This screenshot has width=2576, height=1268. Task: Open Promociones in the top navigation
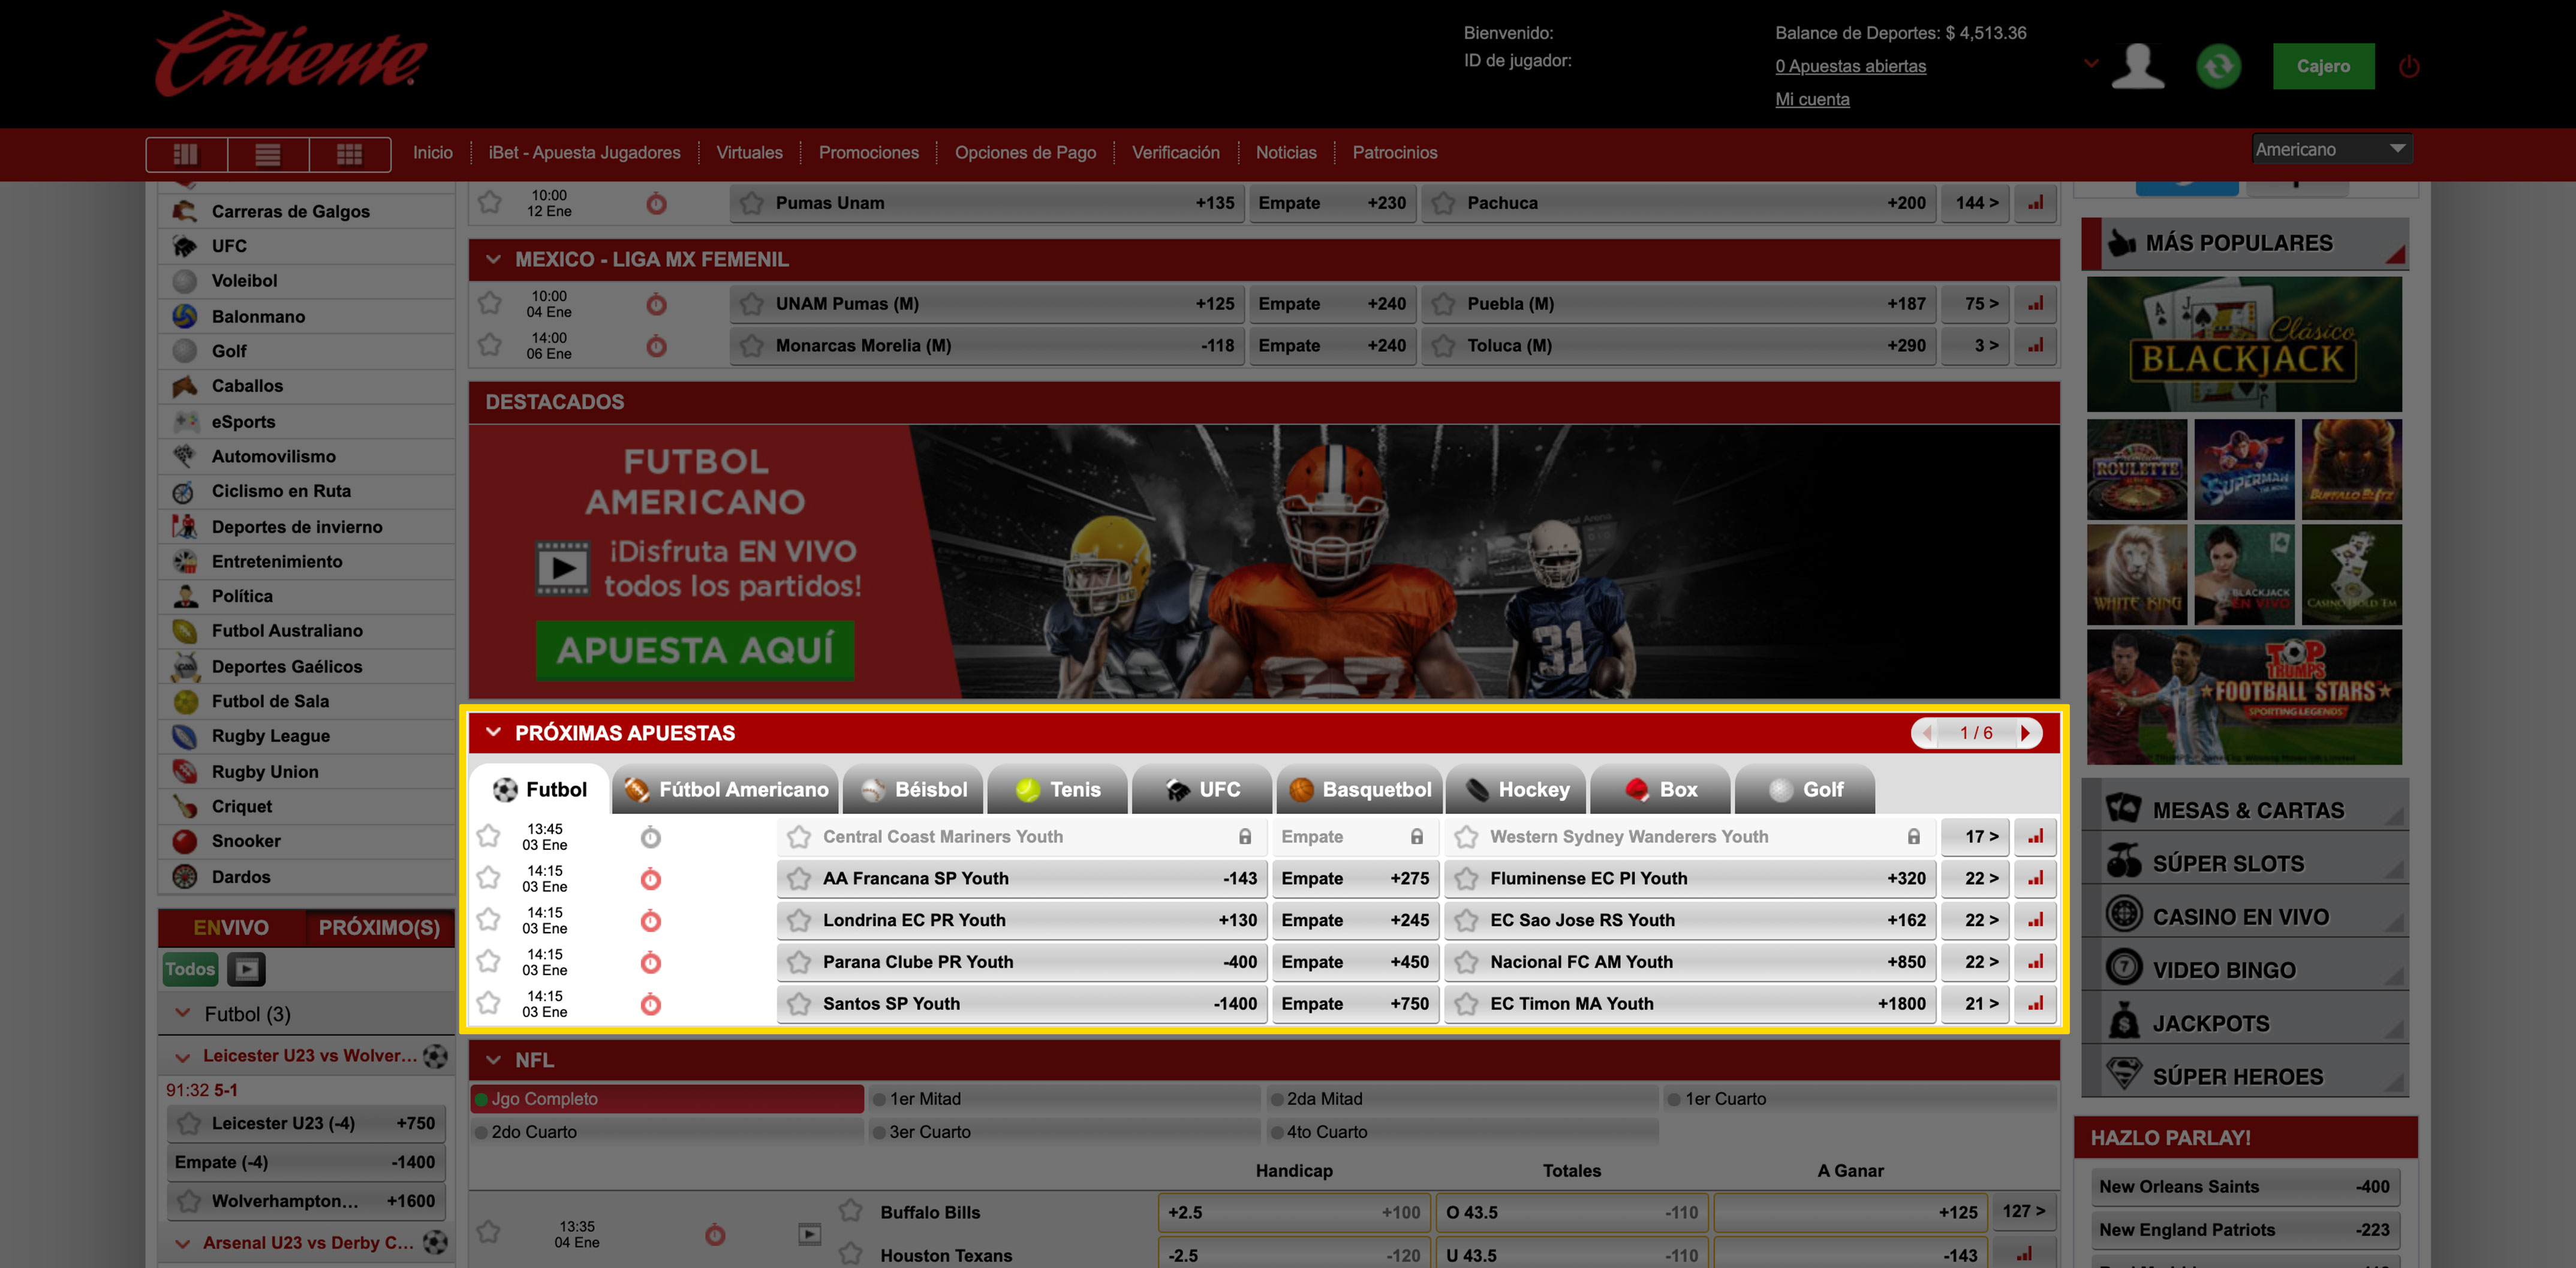pyautogui.click(x=868, y=153)
